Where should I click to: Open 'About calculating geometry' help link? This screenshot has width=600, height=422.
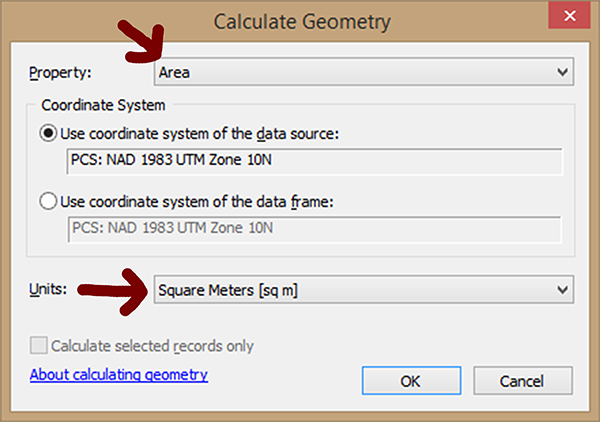[x=118, y=375]
